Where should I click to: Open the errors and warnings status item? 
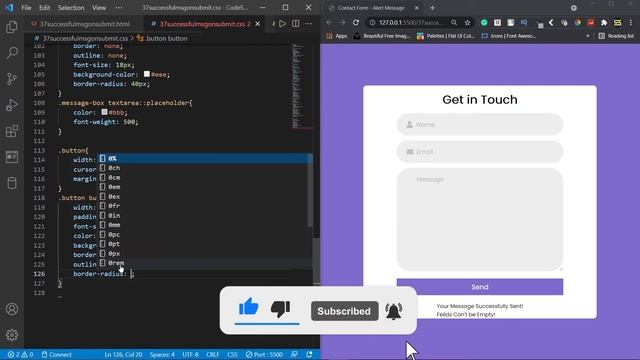point(20,354)
